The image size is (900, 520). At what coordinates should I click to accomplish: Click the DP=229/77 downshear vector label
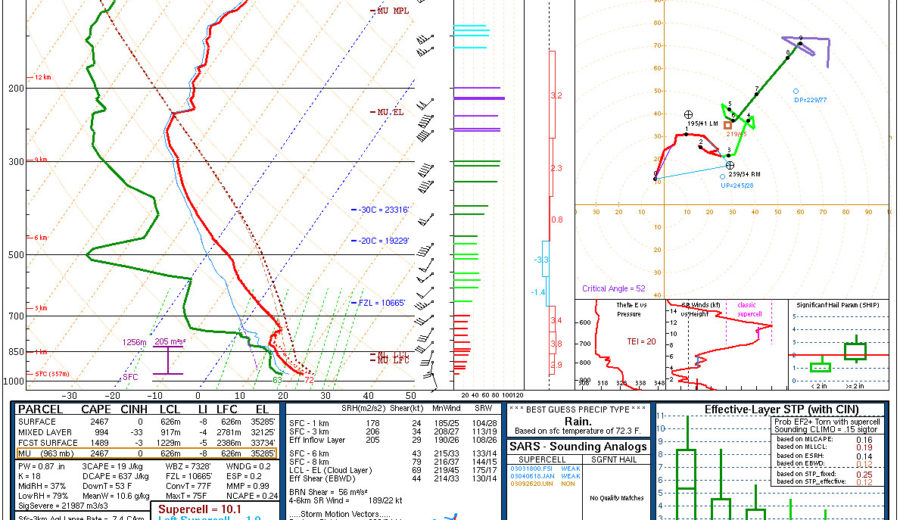(810, 100)
